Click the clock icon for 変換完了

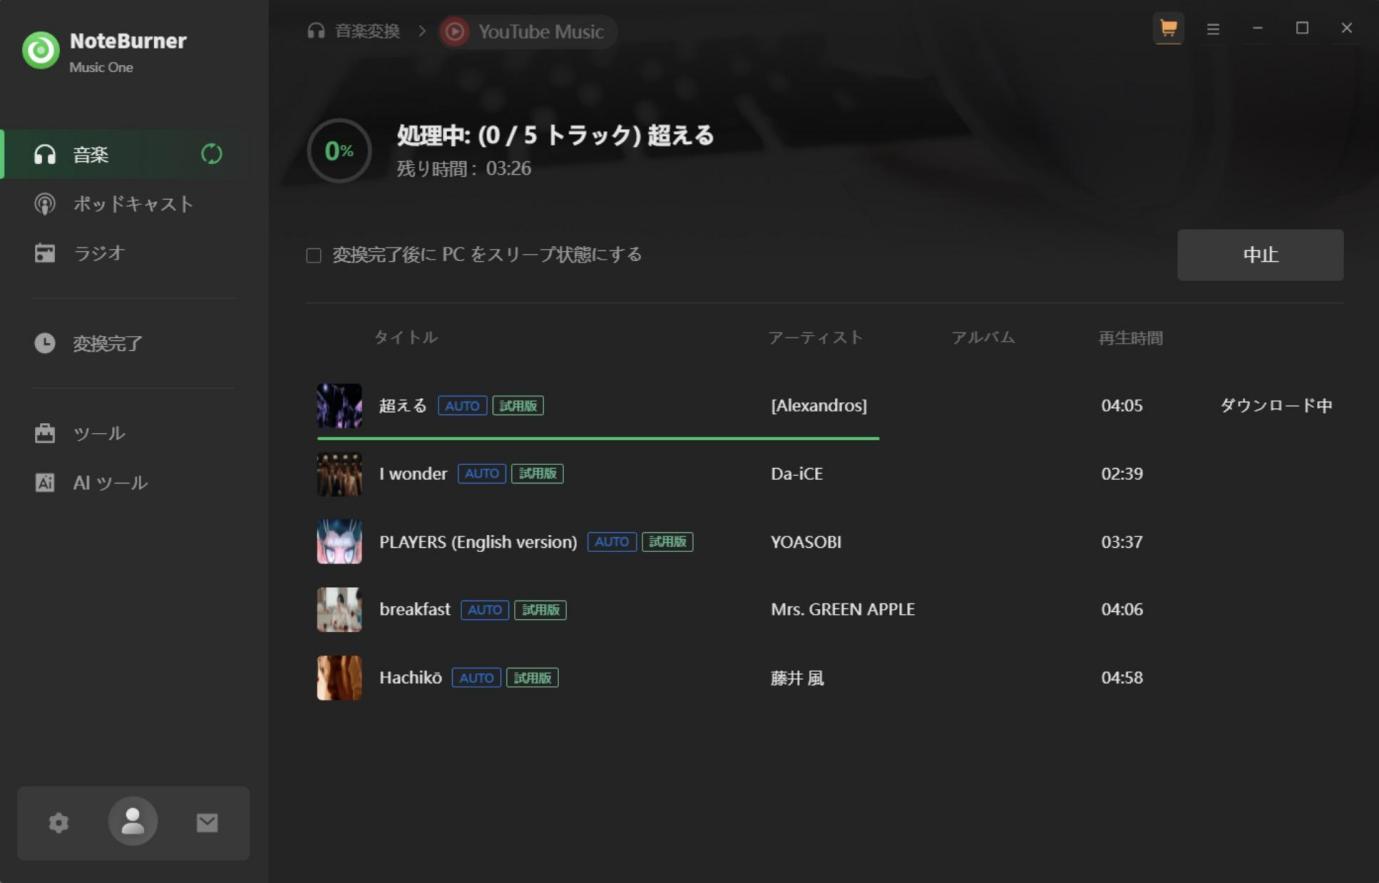[45, 343]
